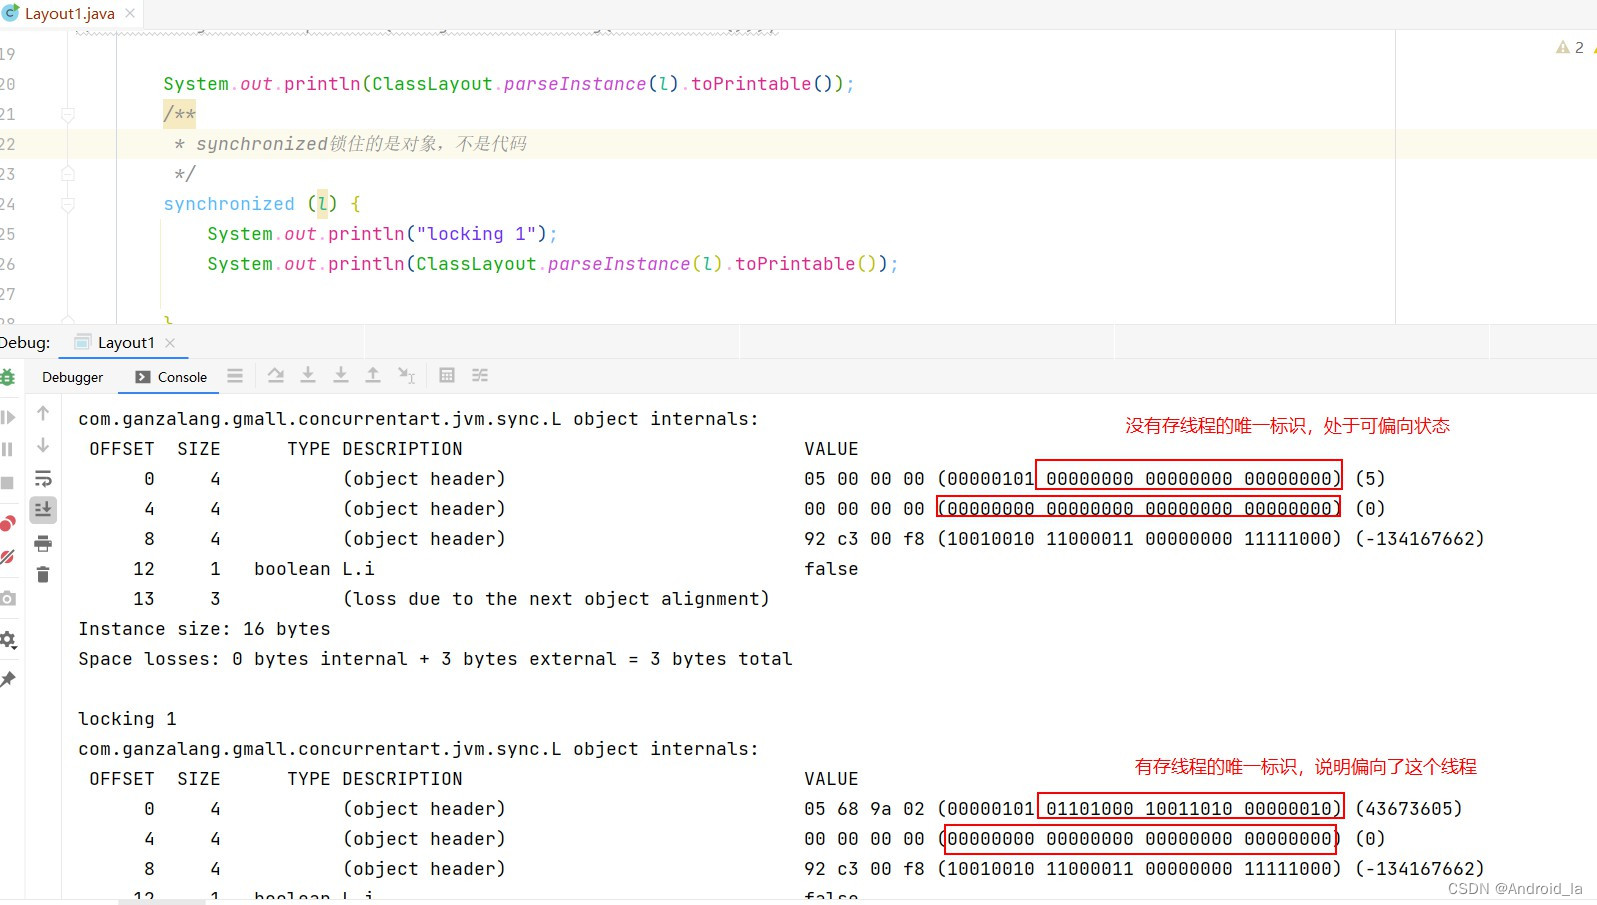Open the Layout1.java editor tab
This screenshot has height=905, width=1597.
click(68, 14)
